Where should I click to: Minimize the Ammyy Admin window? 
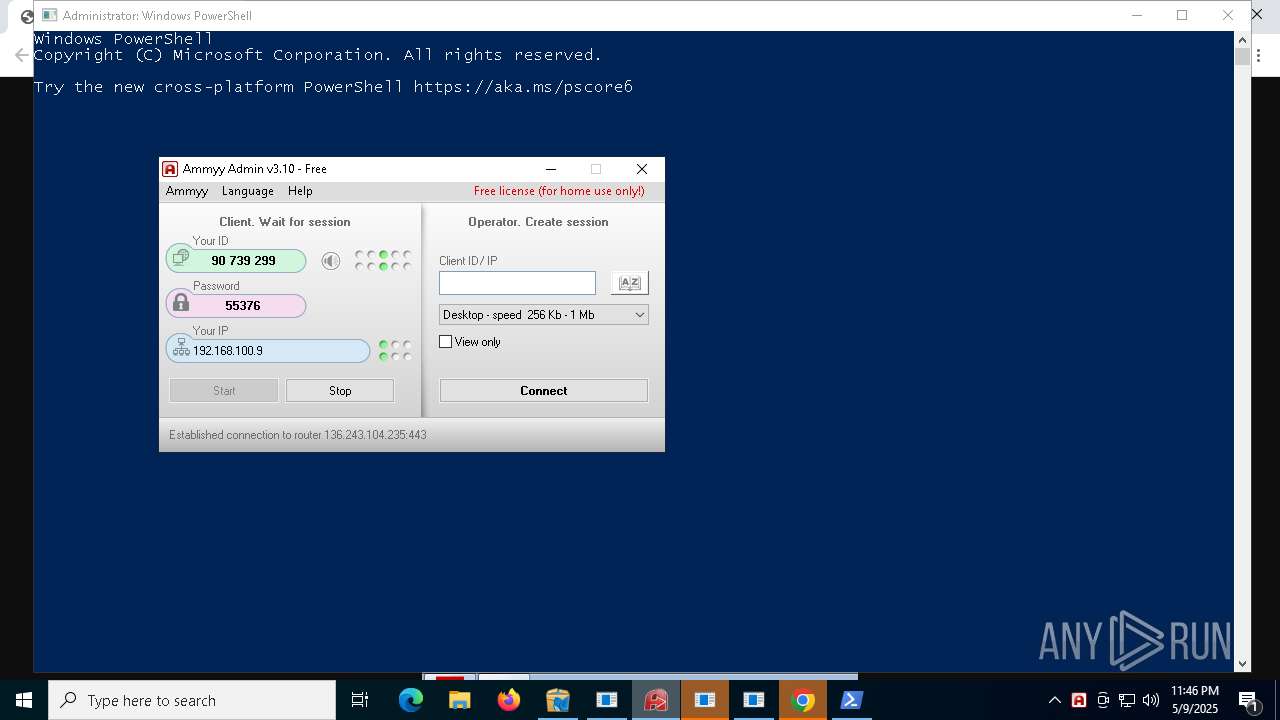[551, 169]
